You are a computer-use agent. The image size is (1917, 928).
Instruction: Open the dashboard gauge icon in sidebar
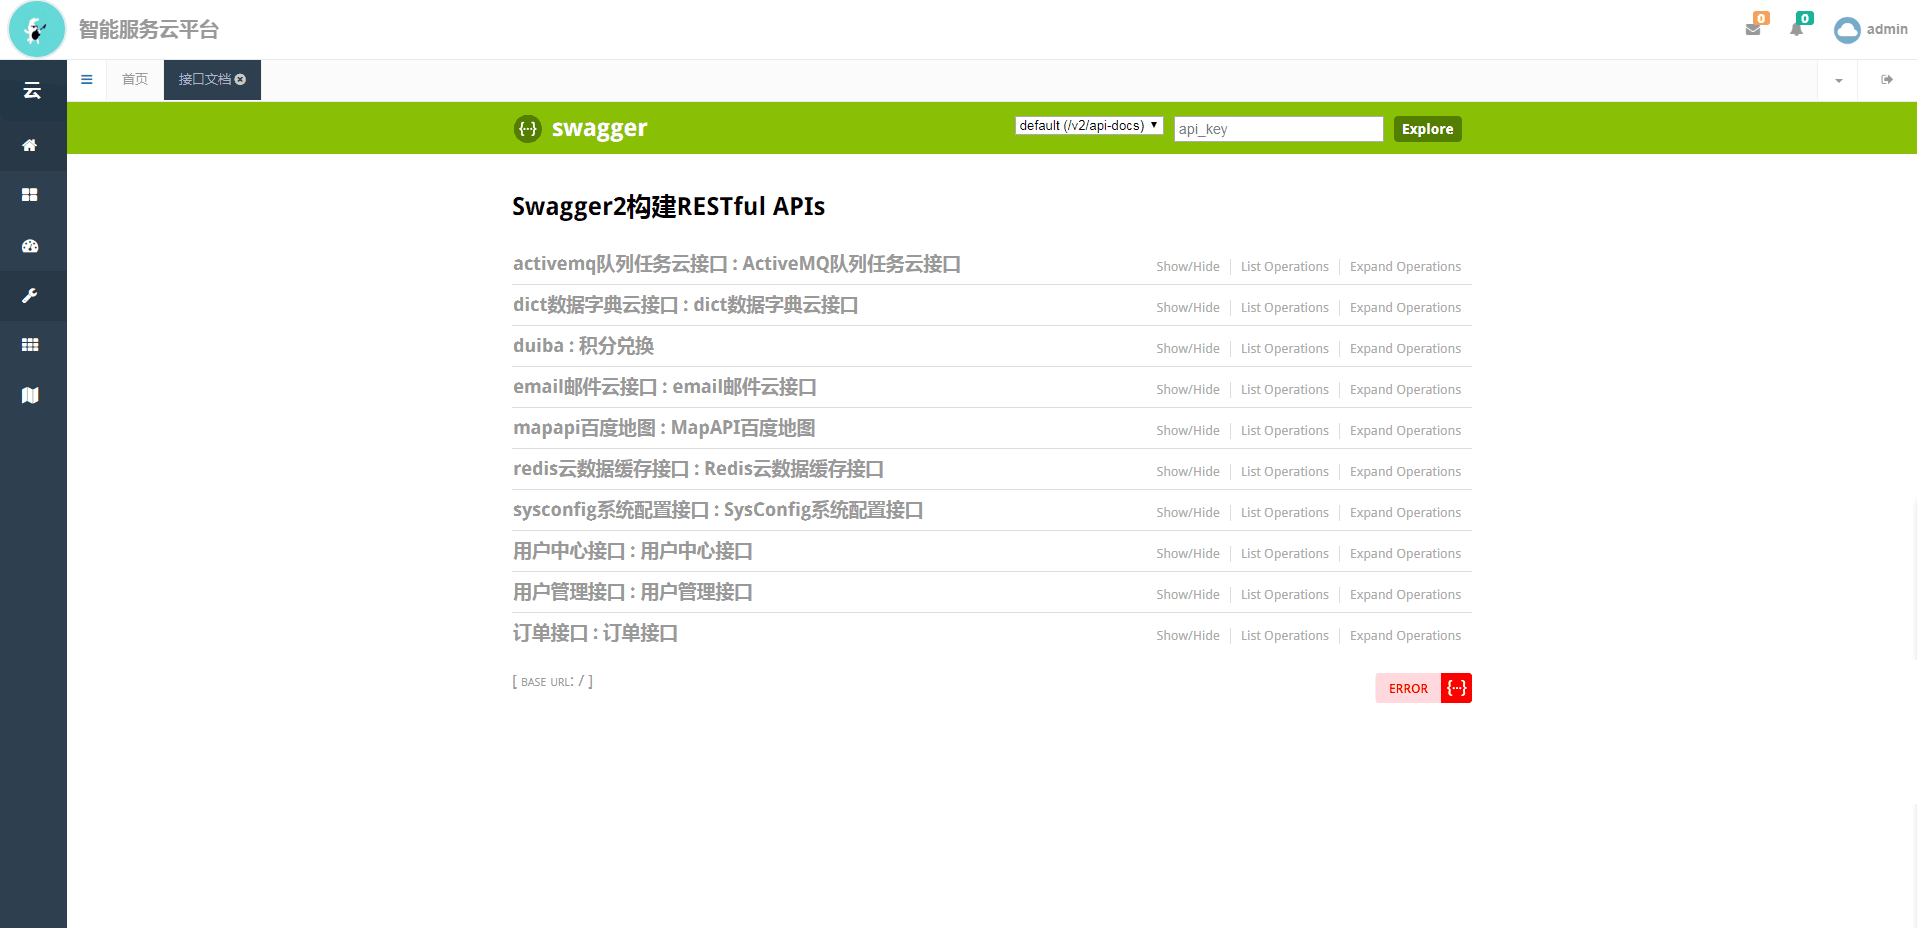click(30, 246)
